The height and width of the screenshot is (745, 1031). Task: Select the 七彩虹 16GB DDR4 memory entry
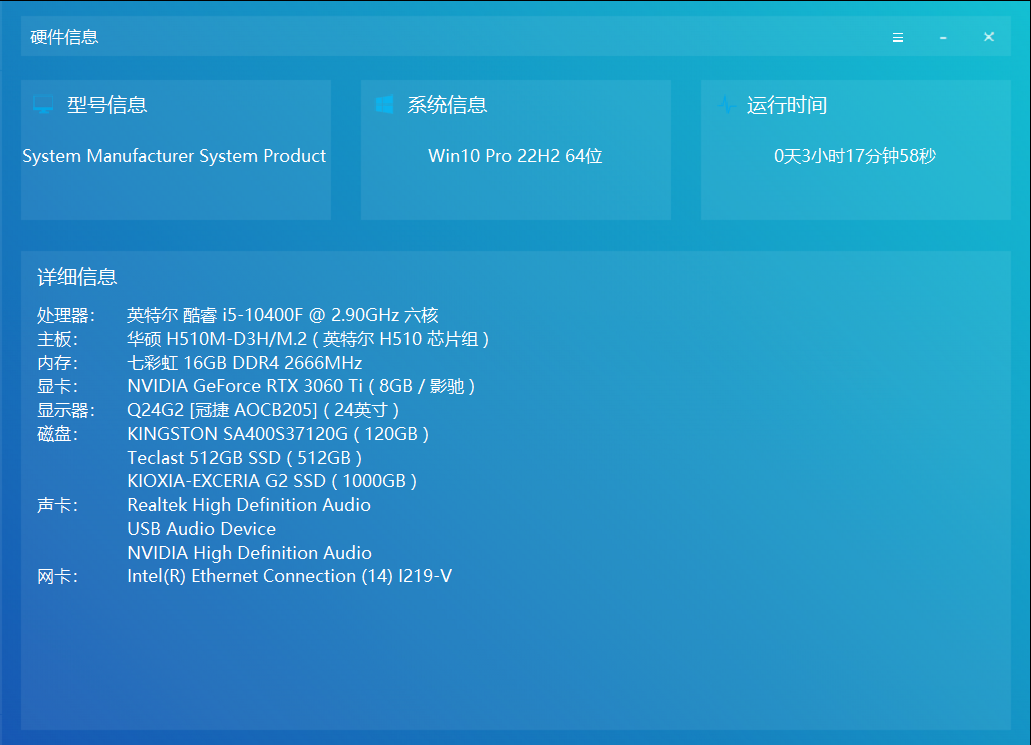pos(245,363)
